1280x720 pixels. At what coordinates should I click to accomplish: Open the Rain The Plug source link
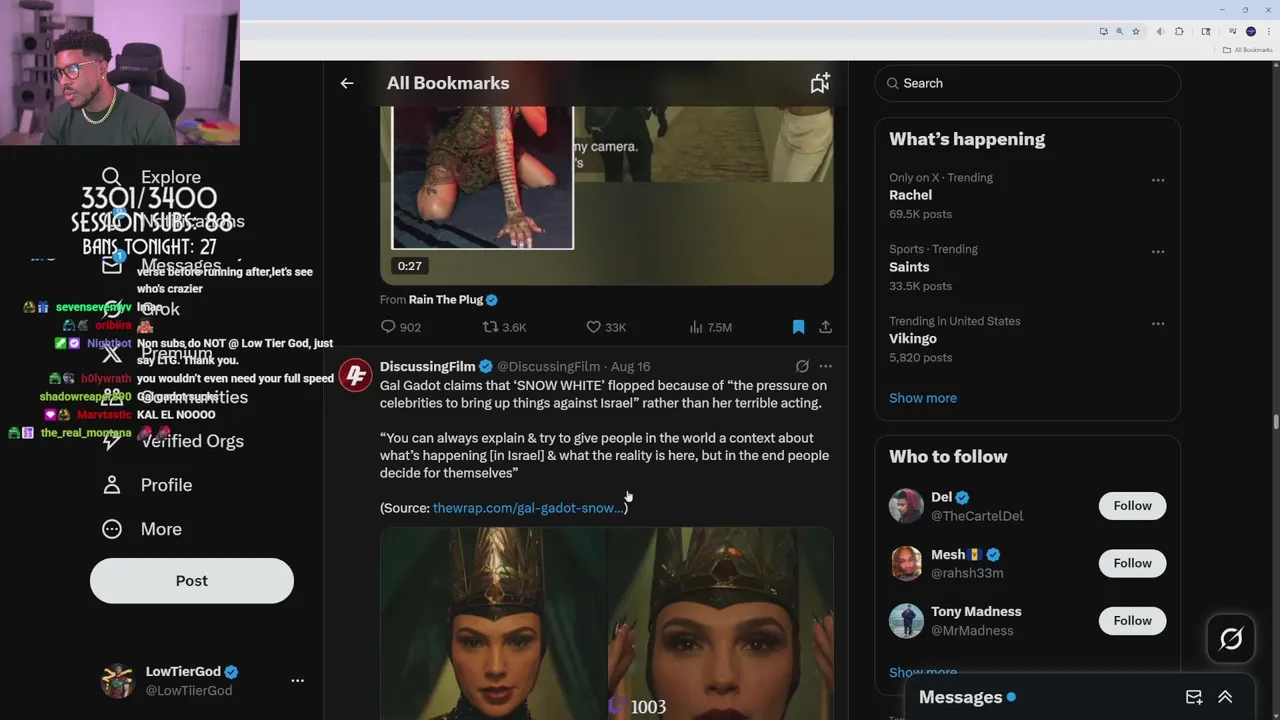coord(445,299)
